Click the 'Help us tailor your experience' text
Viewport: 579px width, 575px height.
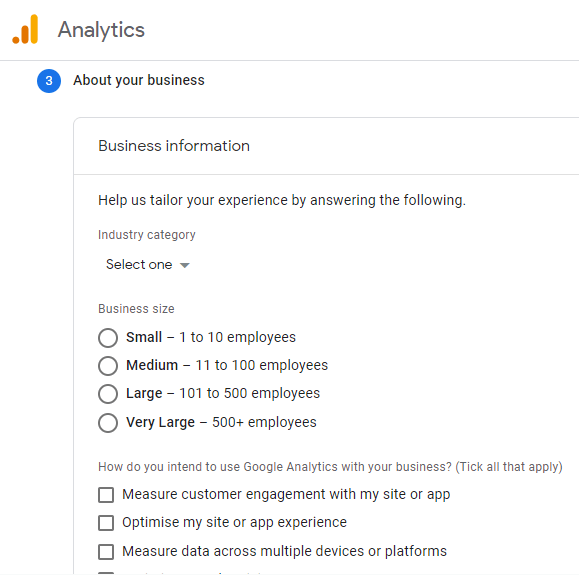pos(282,201)
